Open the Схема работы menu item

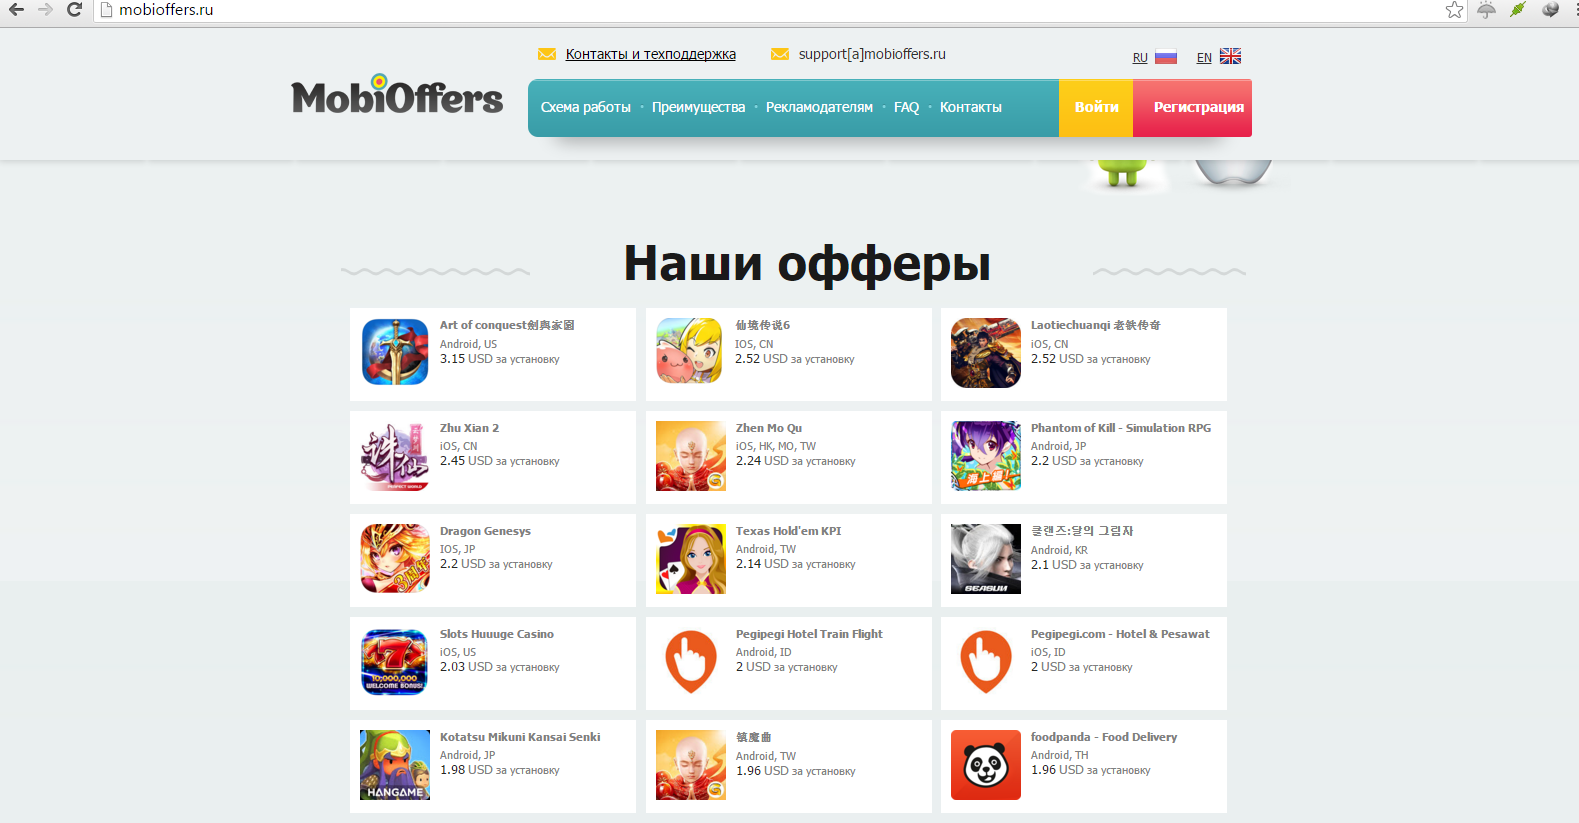coord(586,107)
